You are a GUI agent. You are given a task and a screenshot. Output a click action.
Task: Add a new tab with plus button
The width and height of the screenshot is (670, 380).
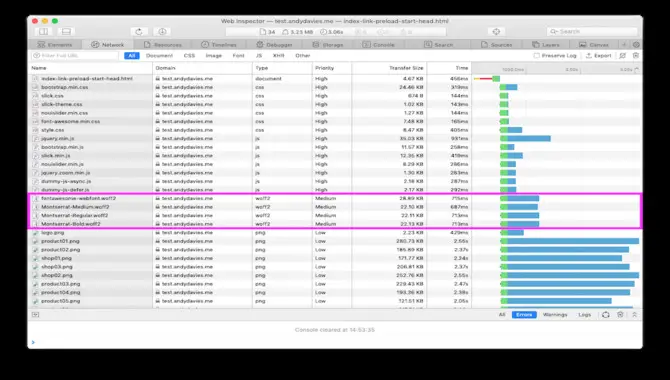[624, 44]
